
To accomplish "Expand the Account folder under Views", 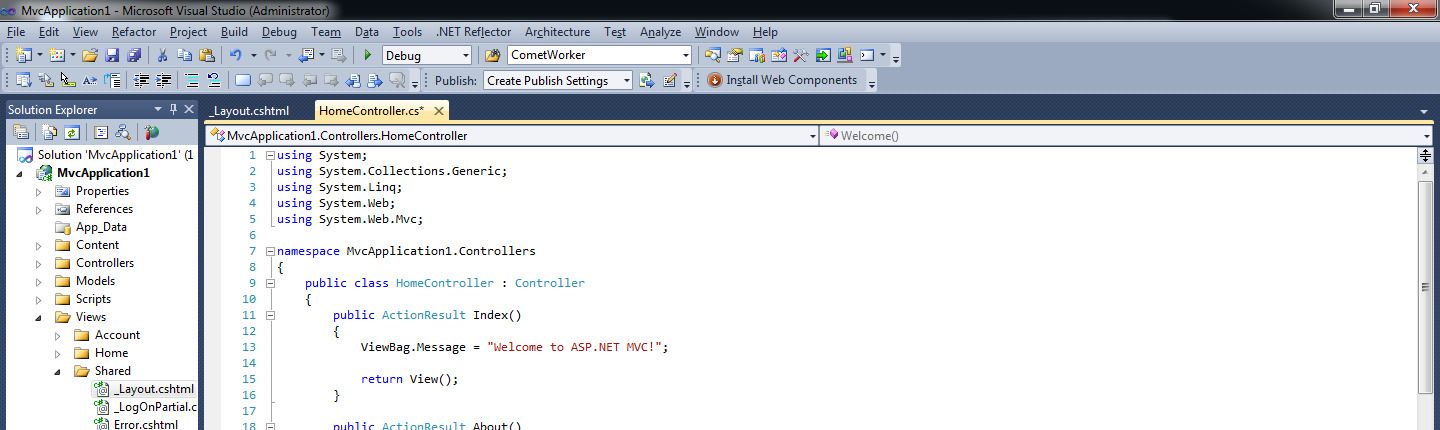I will click(x=58, y=335).
